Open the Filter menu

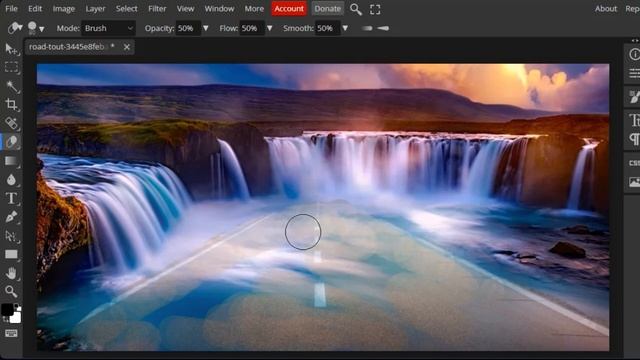(157, 9)
